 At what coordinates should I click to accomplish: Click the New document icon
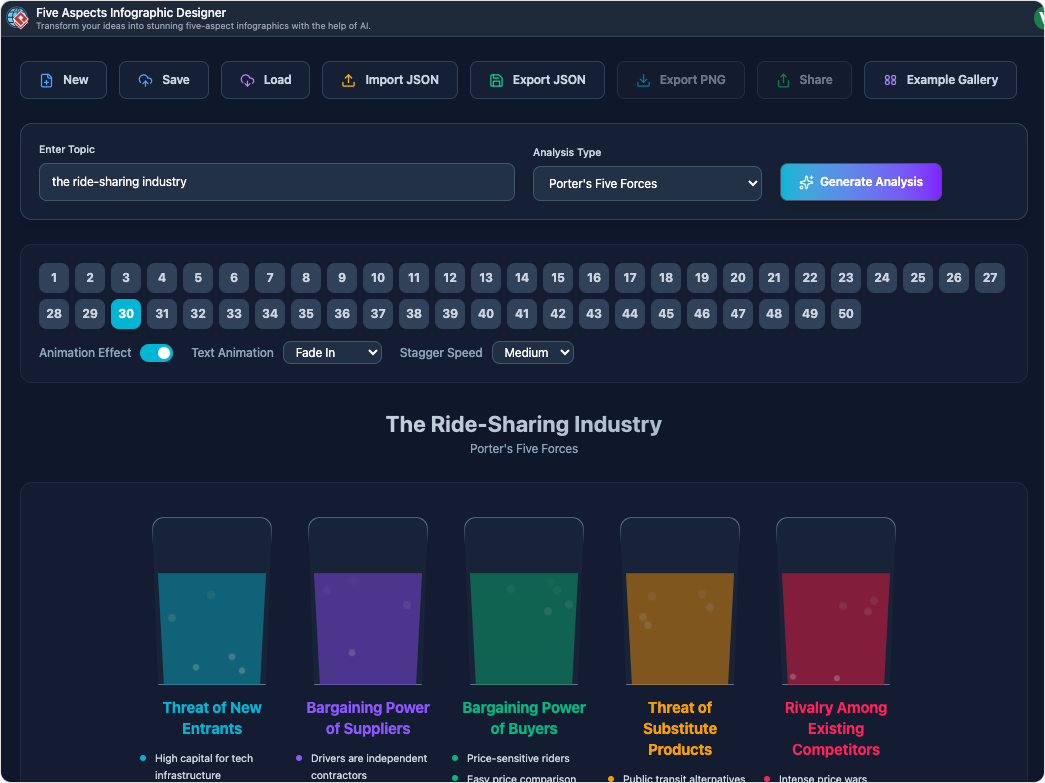tap(47, 81)
